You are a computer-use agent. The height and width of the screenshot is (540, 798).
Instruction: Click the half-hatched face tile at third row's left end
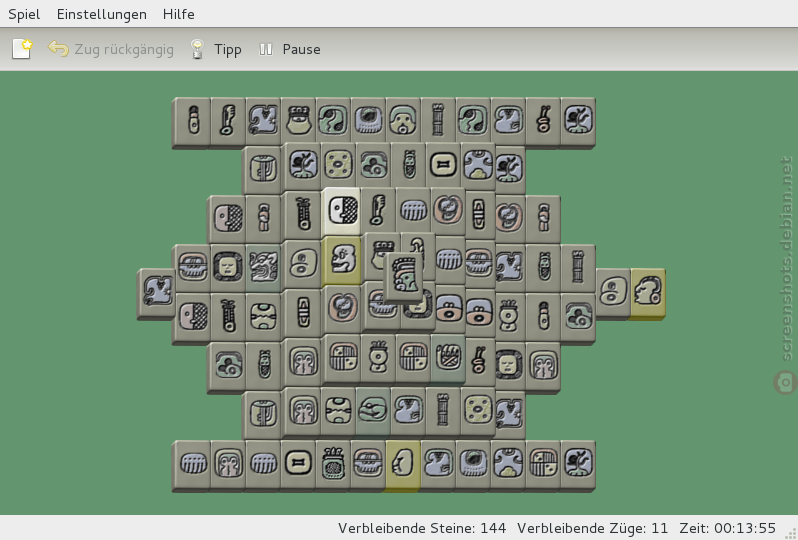(227, 219)
